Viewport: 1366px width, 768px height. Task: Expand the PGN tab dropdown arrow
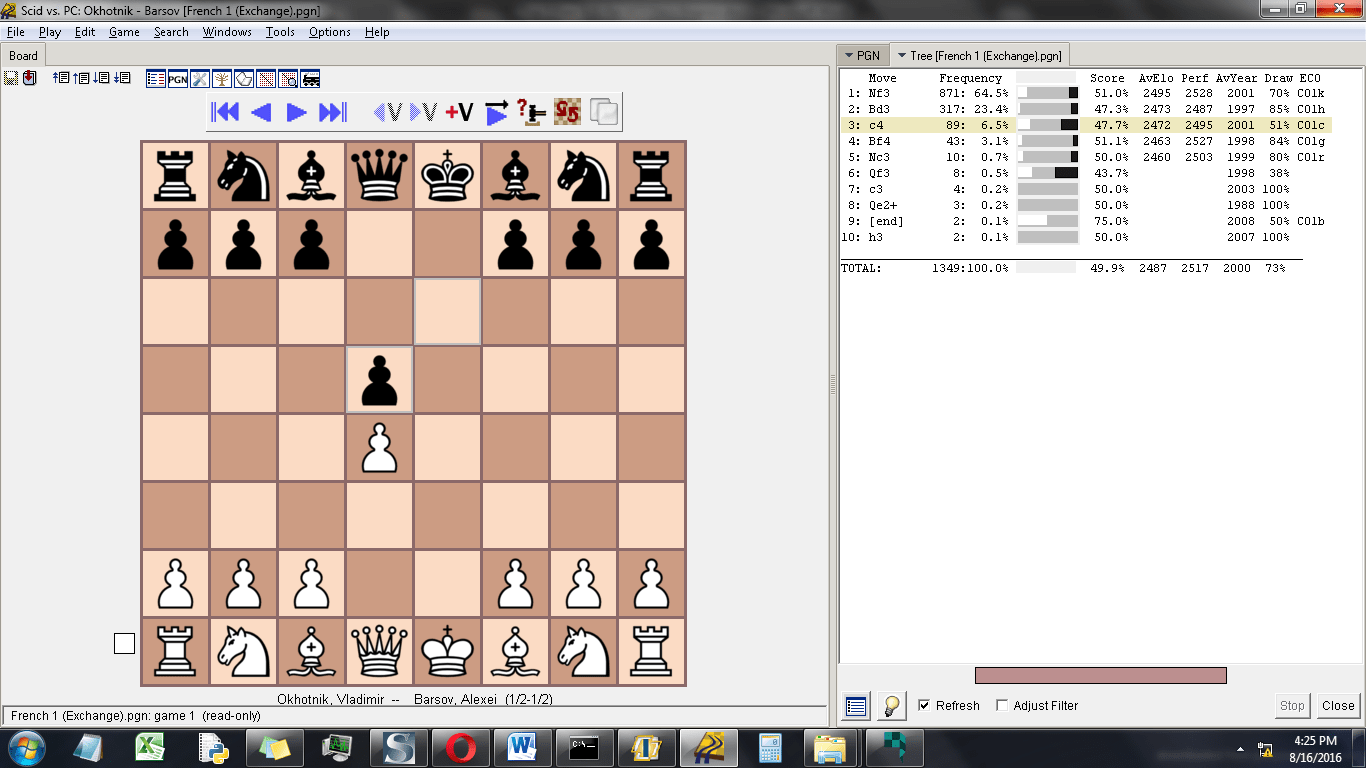click(x=849, y=55)
